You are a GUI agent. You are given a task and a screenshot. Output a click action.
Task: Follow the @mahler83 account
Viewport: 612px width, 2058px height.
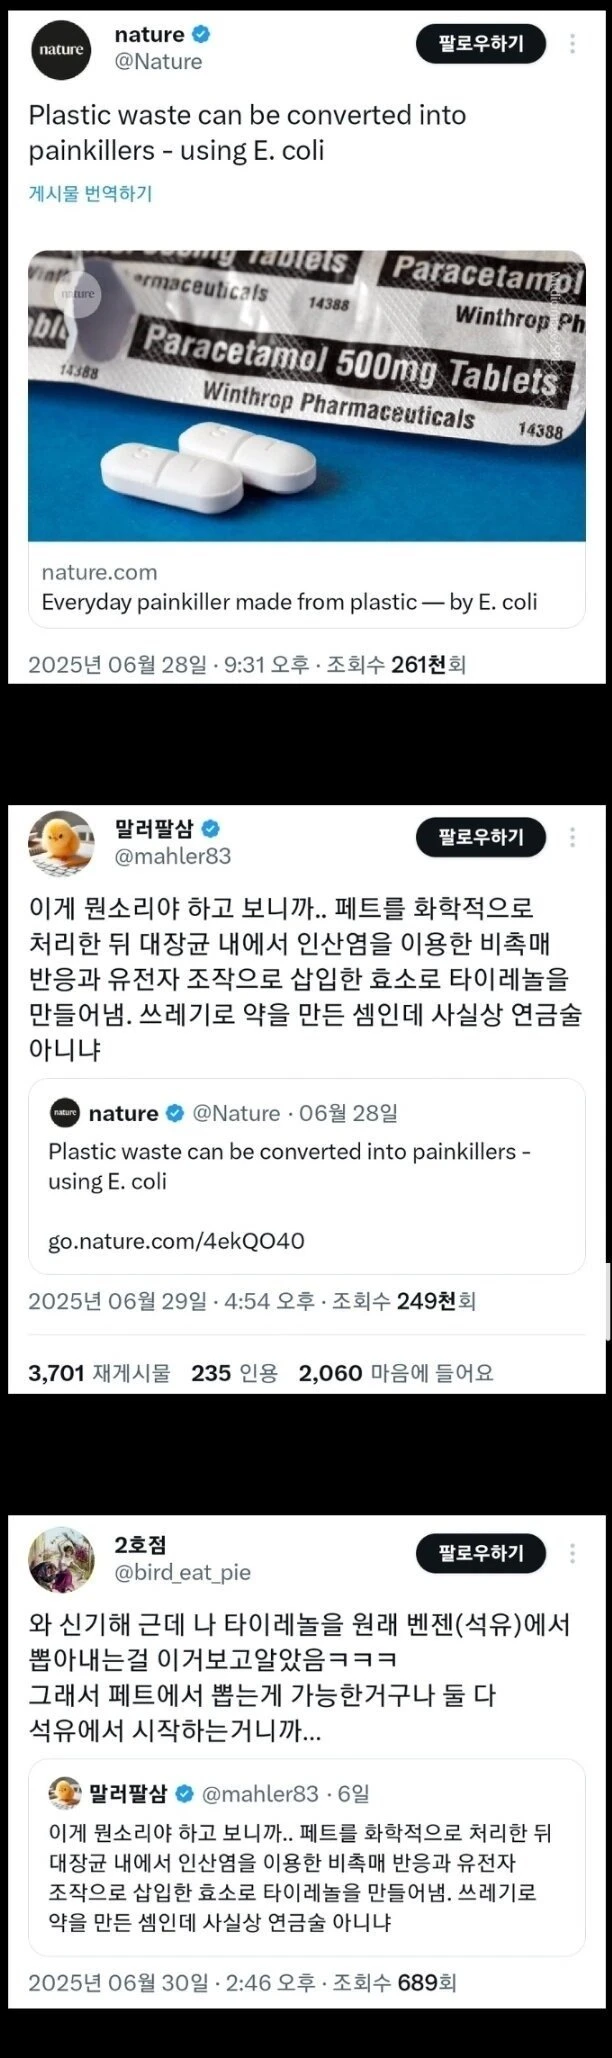click(481, 837)
